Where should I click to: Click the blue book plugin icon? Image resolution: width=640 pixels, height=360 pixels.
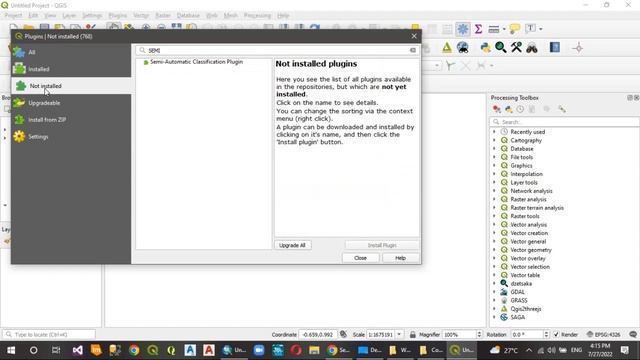pyautogui.click(x=554, y=48)
